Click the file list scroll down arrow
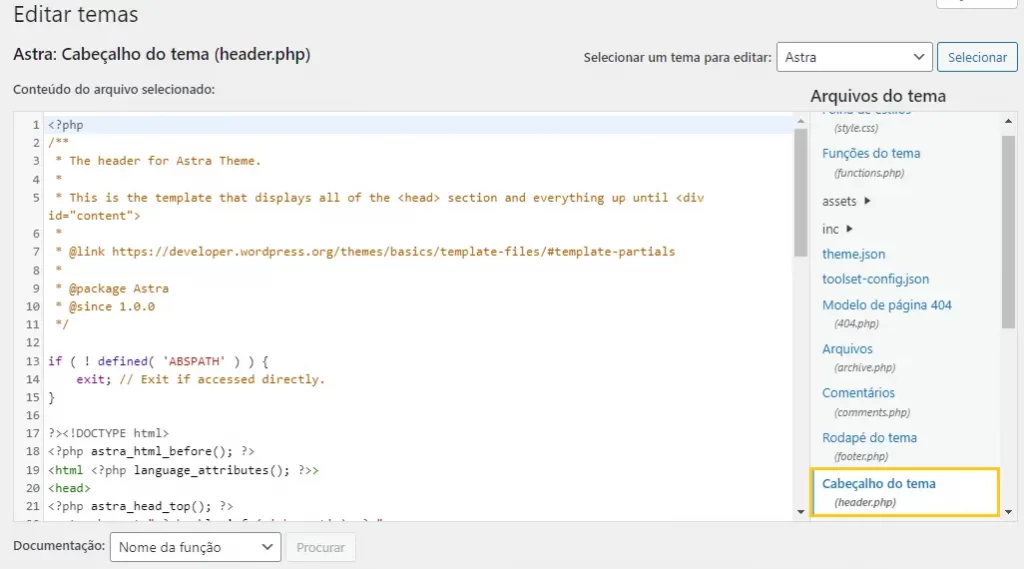The height and width of the screenshot is (569, 1024). [1008, 512]
